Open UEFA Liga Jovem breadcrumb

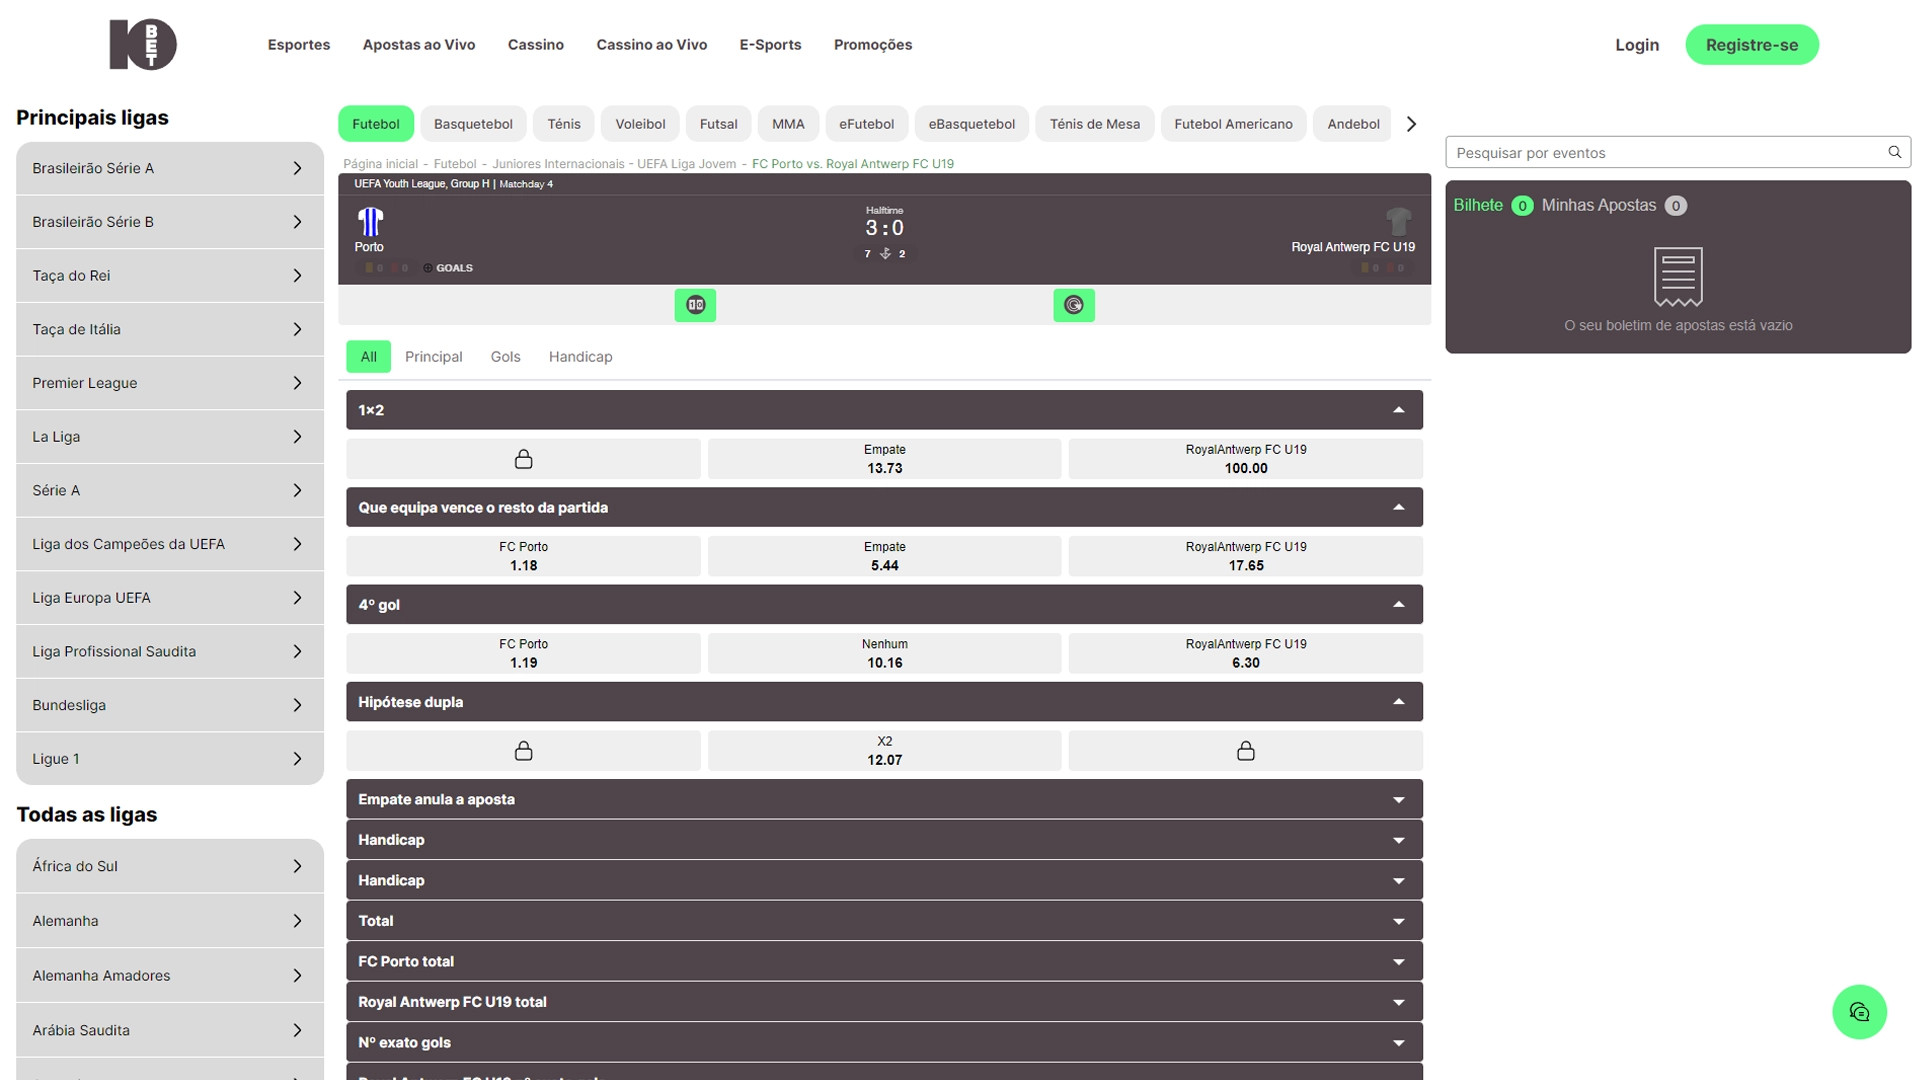click(686, 164)
